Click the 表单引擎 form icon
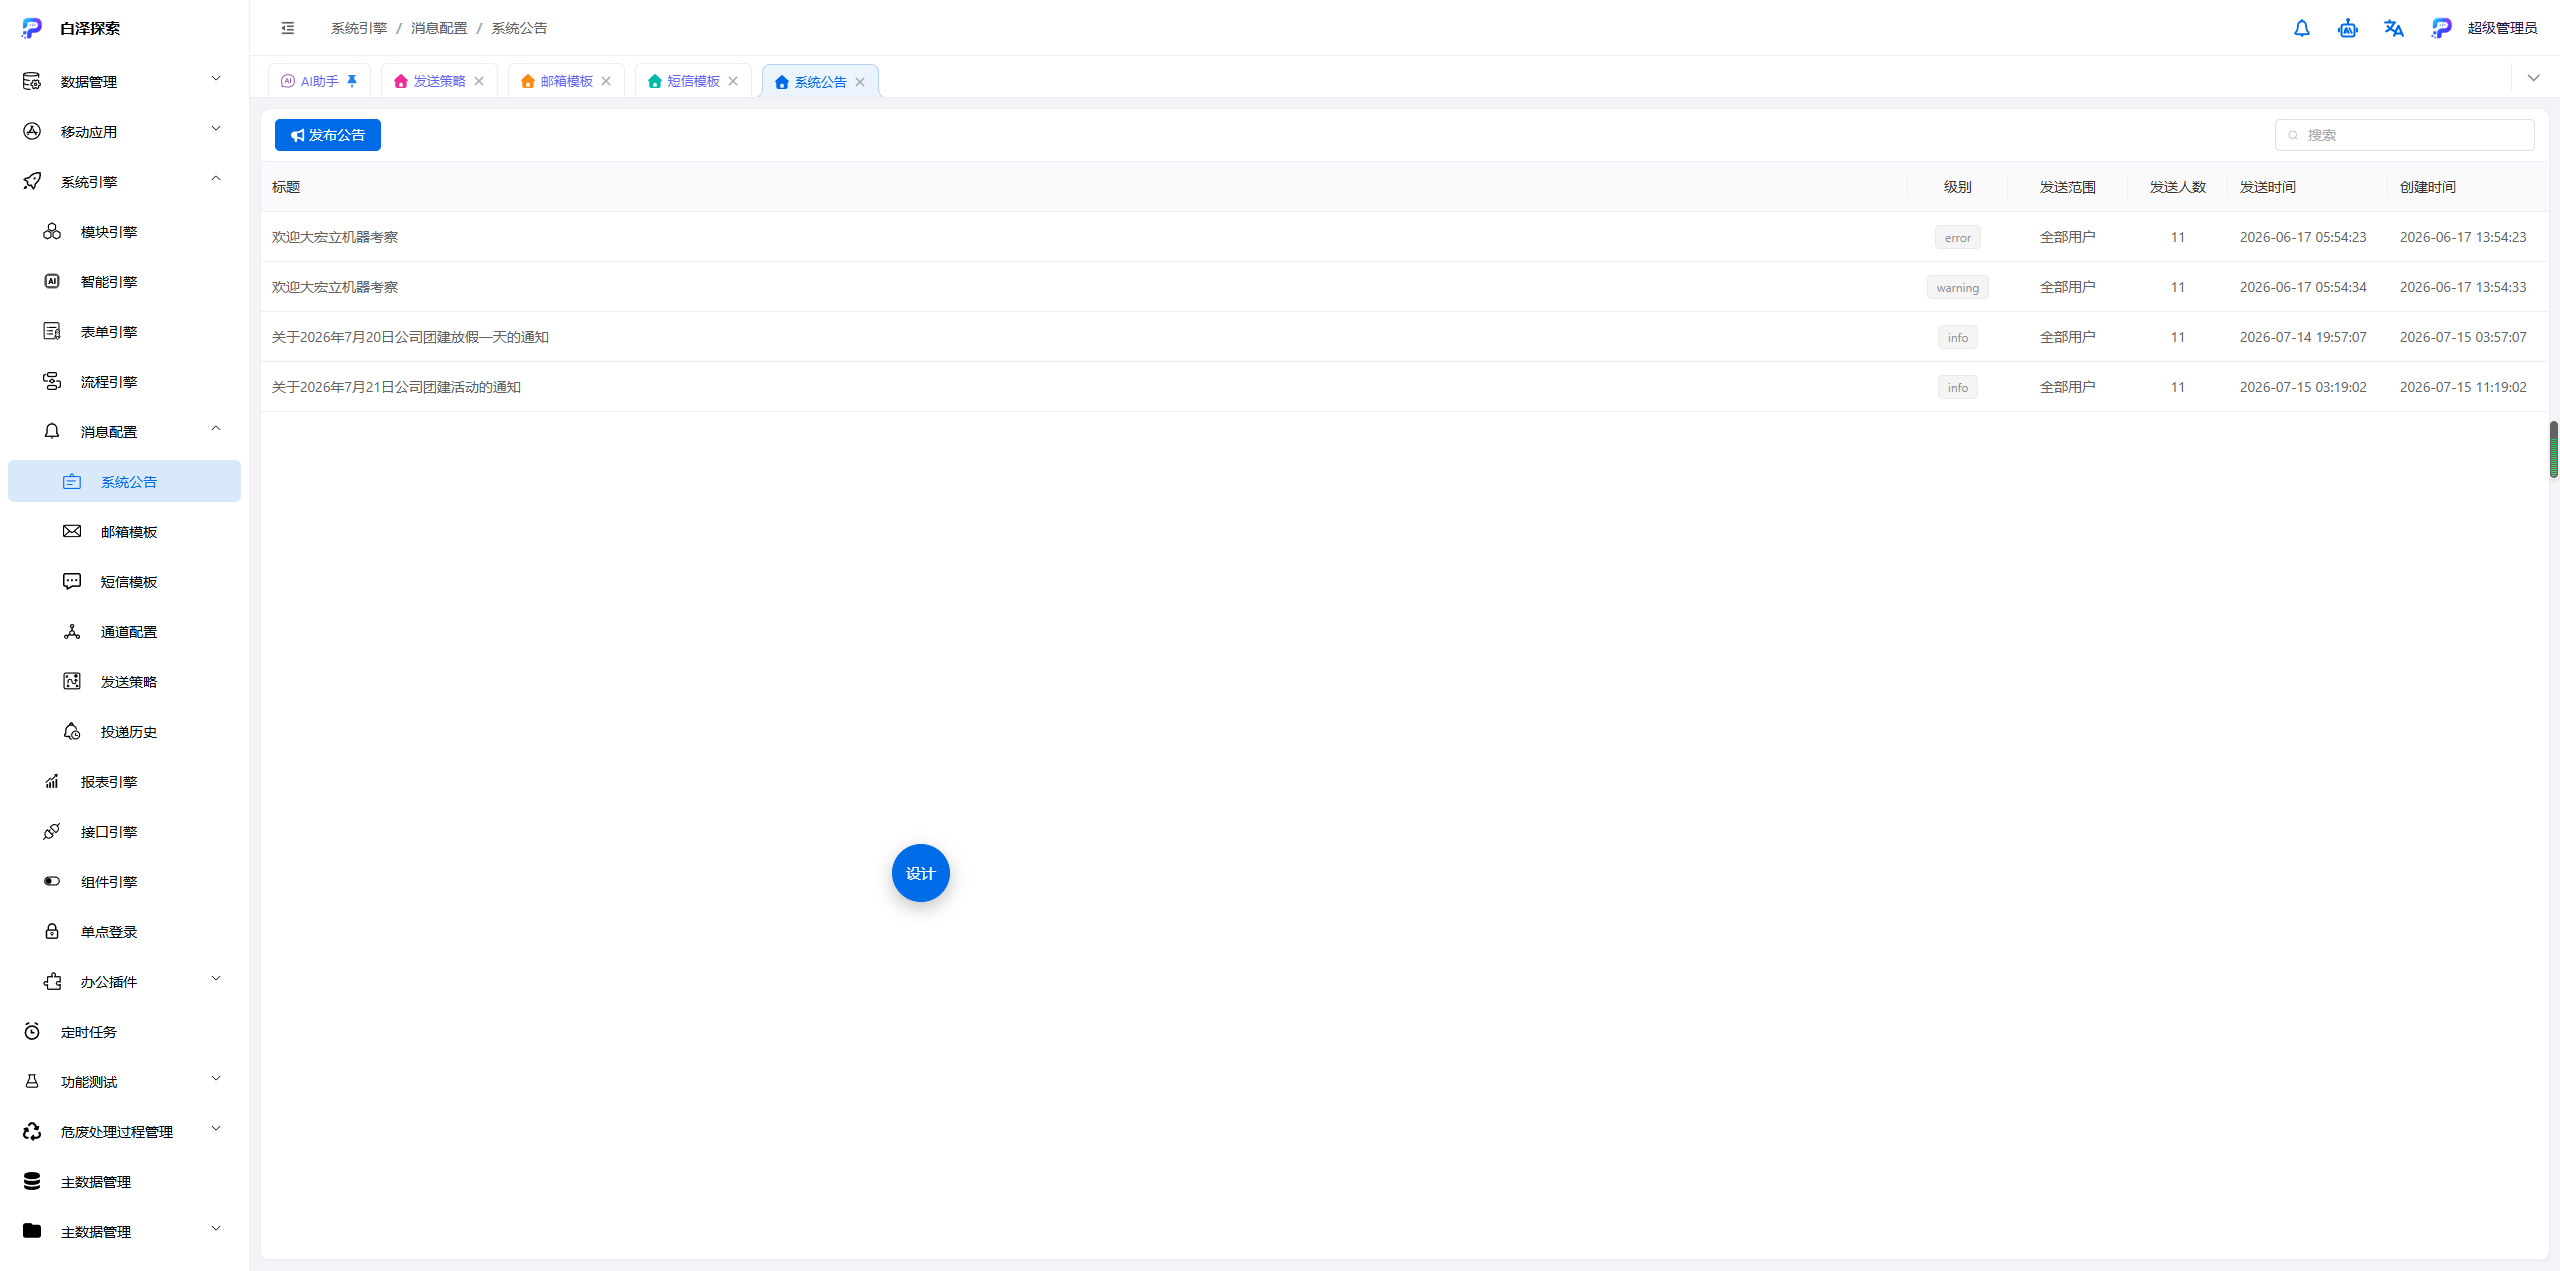 (x=52, y=331)
